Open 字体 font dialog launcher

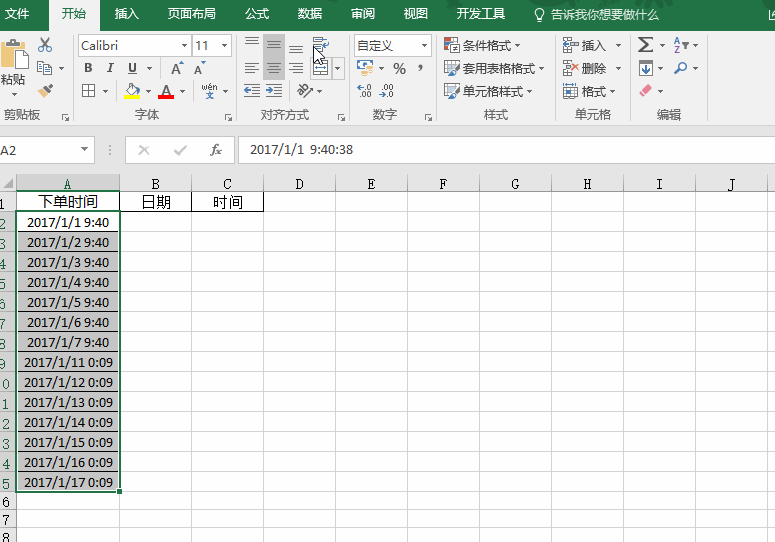[228, 117]
